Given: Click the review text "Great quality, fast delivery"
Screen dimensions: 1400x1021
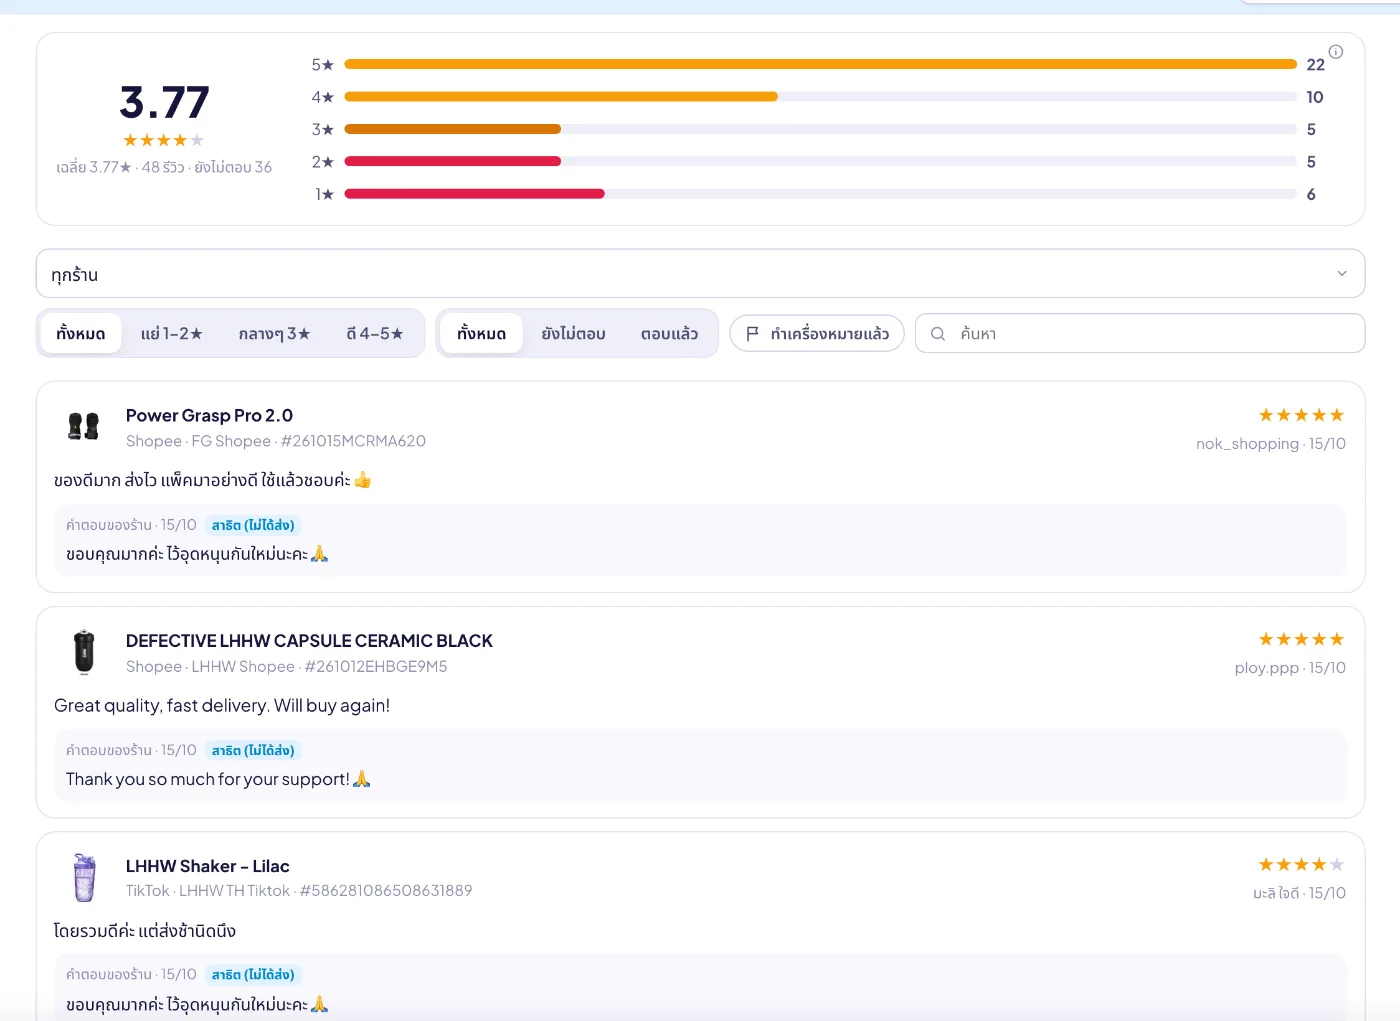Looking at the screenshot, I should point(162,706).
